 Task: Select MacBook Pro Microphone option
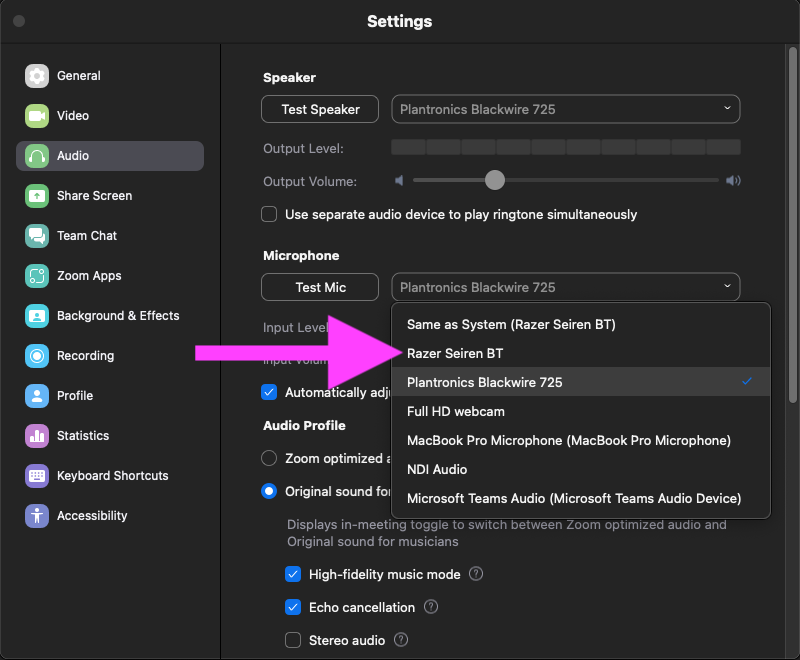(581, 440)
